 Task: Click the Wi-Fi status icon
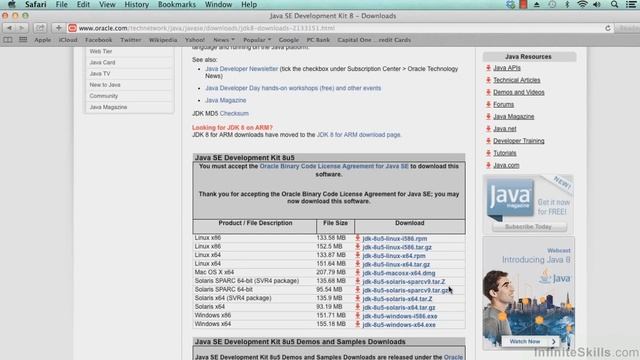(x=582, y=4)
